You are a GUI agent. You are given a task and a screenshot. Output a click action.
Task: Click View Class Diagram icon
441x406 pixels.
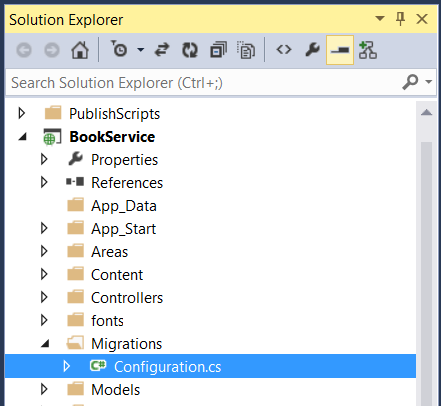[x=368, y=50]
